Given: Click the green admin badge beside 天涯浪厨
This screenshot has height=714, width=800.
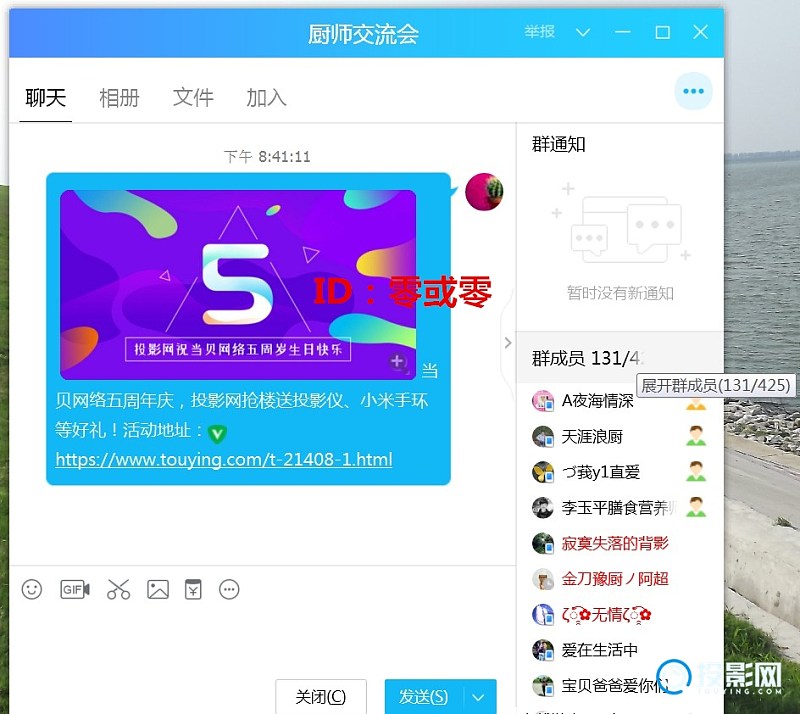Looking at the screenshot, I should click(x=696, y=436).
